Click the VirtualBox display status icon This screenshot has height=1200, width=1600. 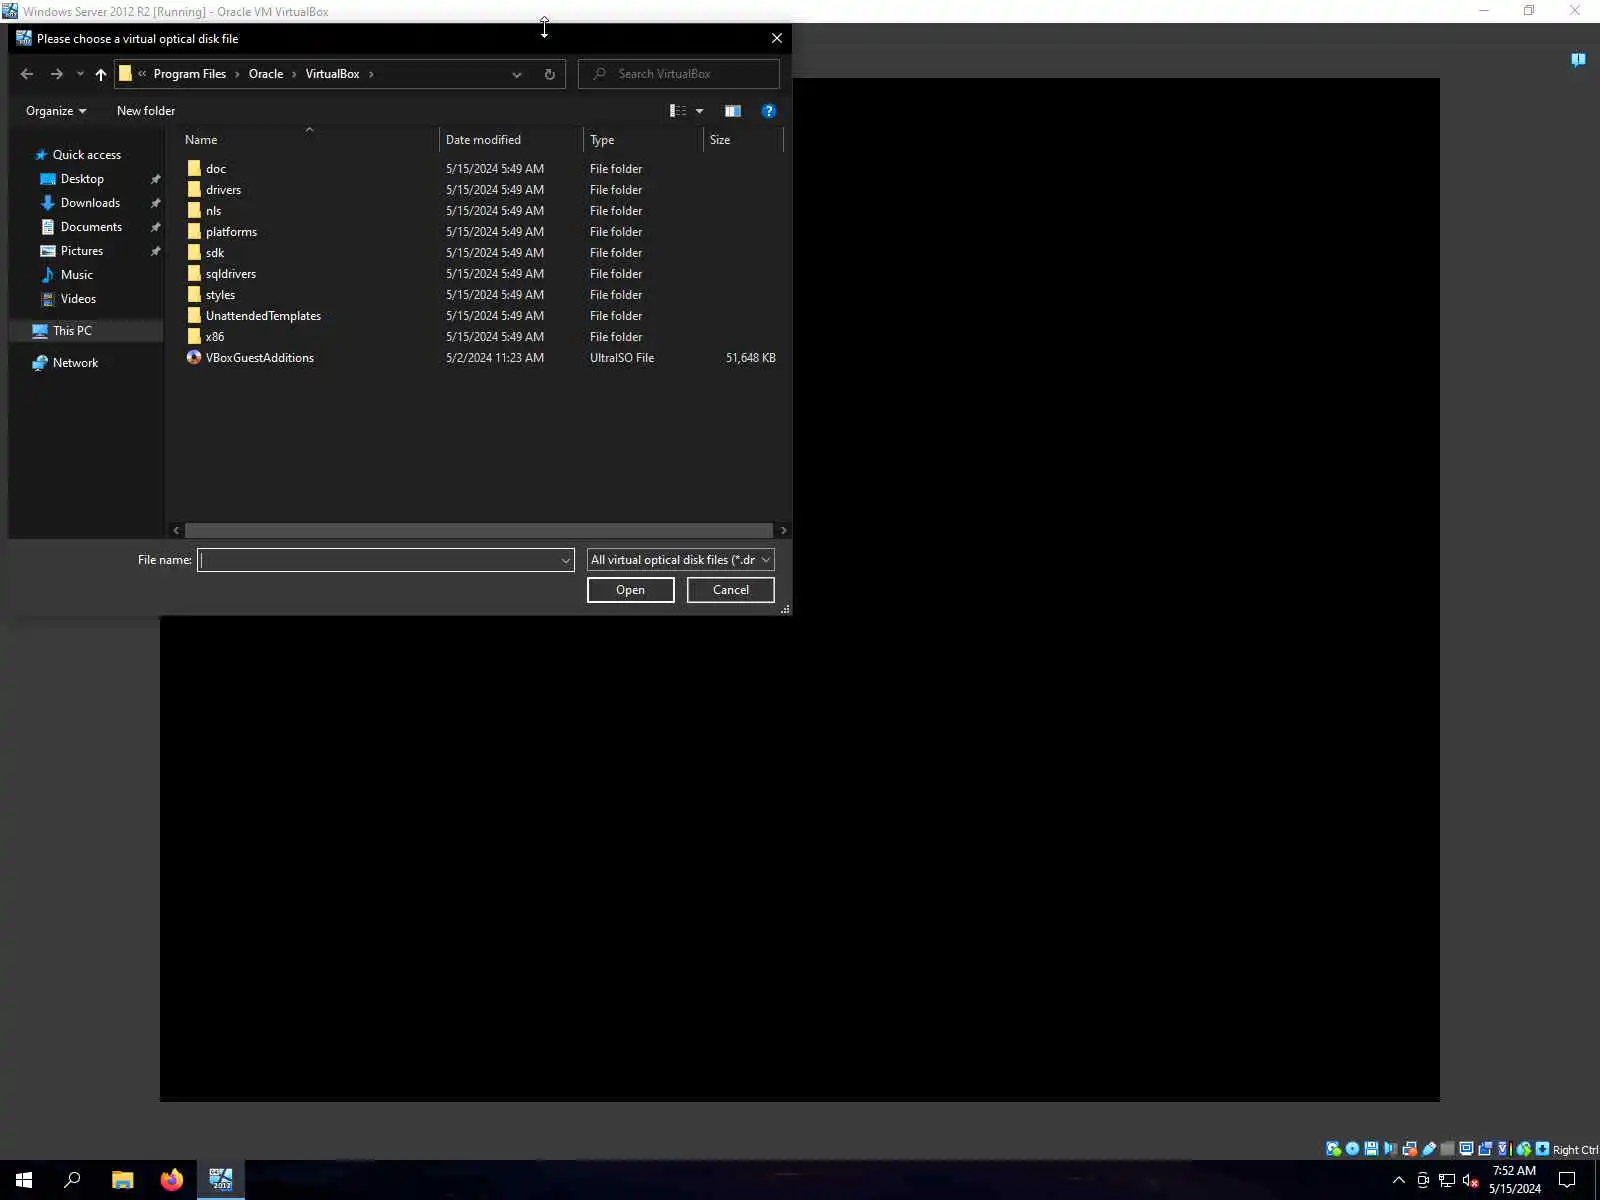point(1466,1149)
